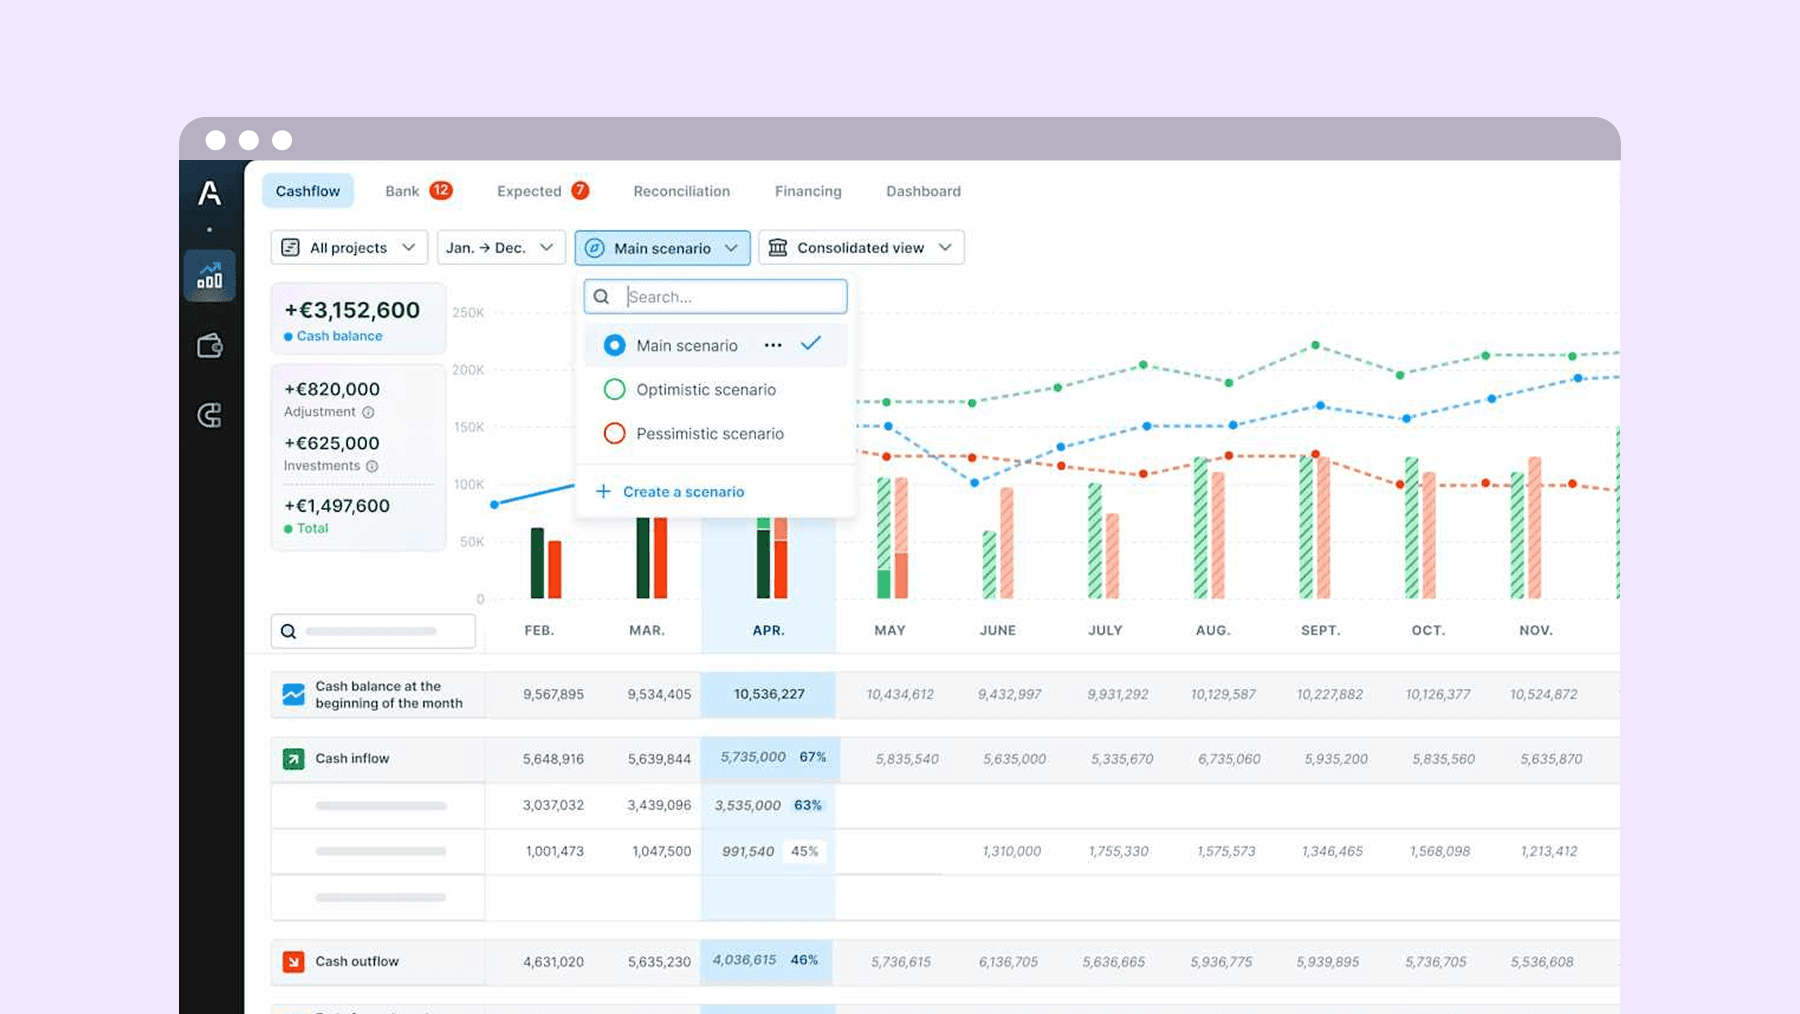
Task: Select the NOV. month column header
Action: coord(1536,630)
